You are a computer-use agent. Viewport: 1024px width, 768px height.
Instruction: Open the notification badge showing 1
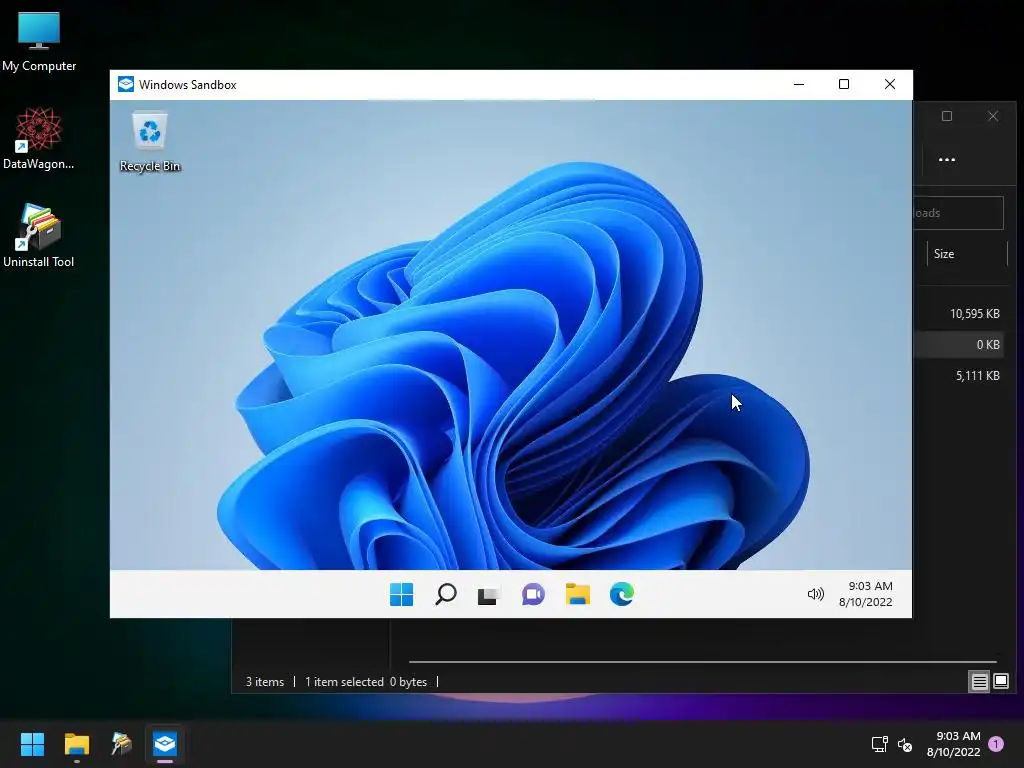tap(996, 744)
